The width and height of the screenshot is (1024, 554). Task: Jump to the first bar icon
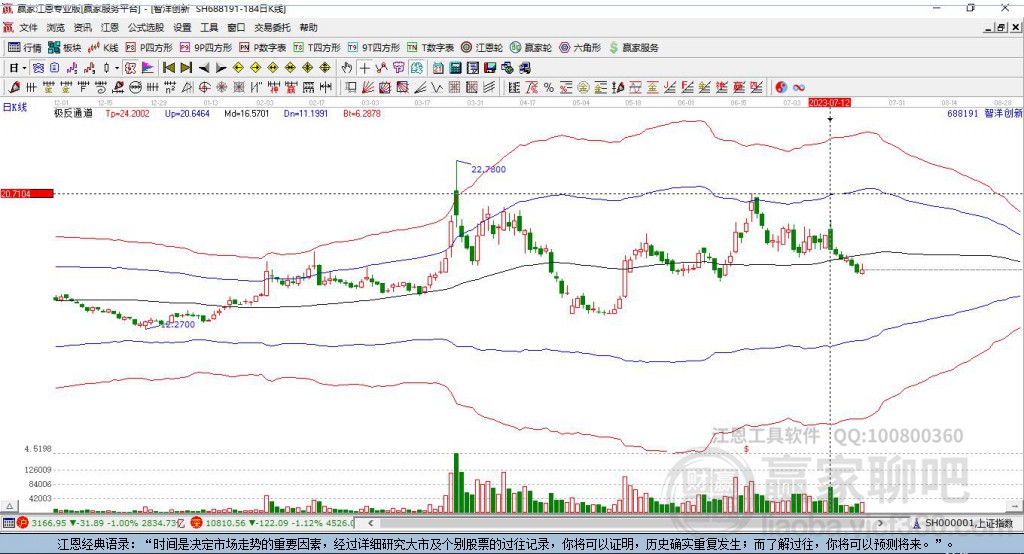tap(168, 68)
